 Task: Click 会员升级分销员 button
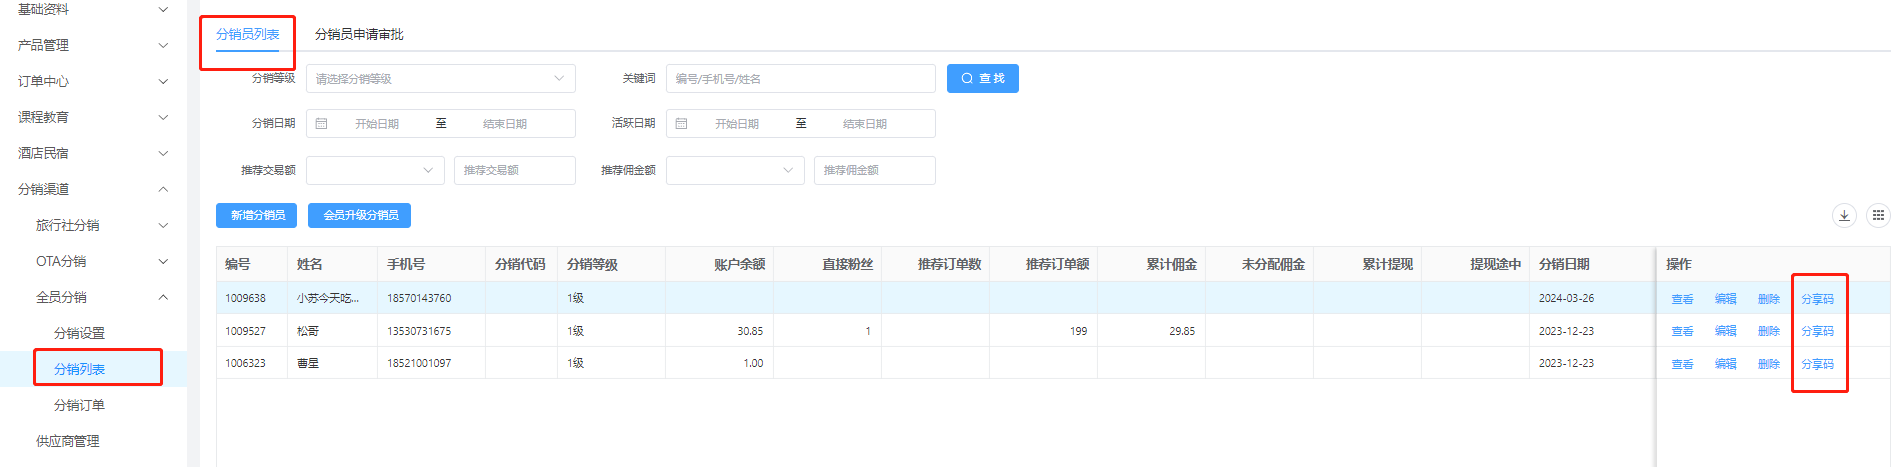[x=360, y=216]
